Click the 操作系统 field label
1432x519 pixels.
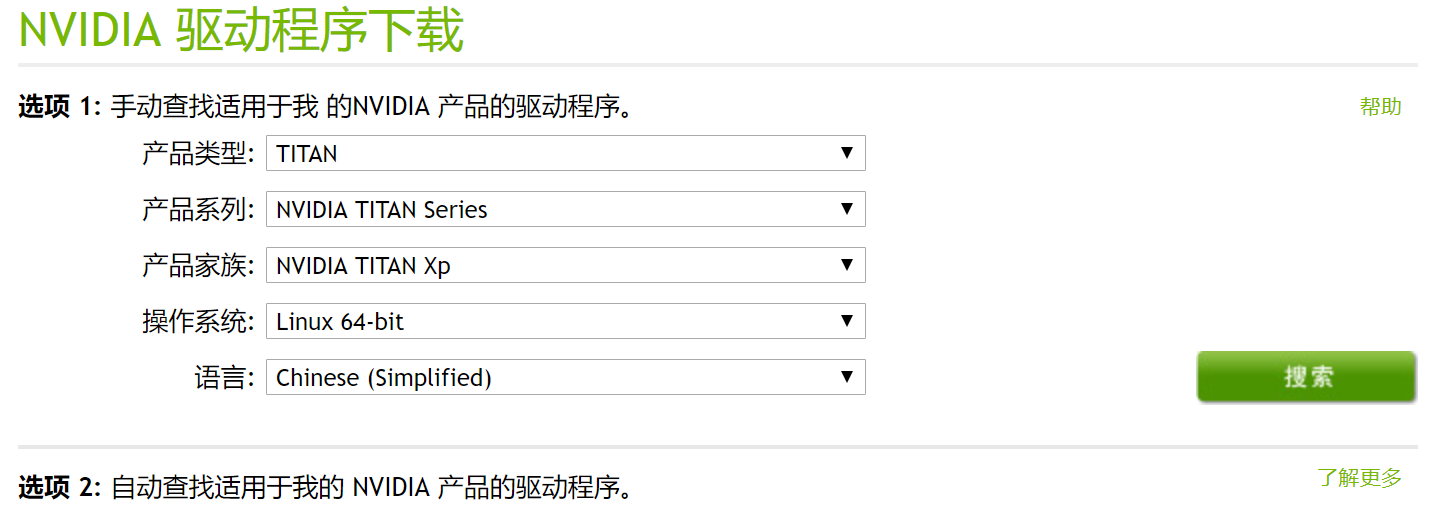[198, 322]
